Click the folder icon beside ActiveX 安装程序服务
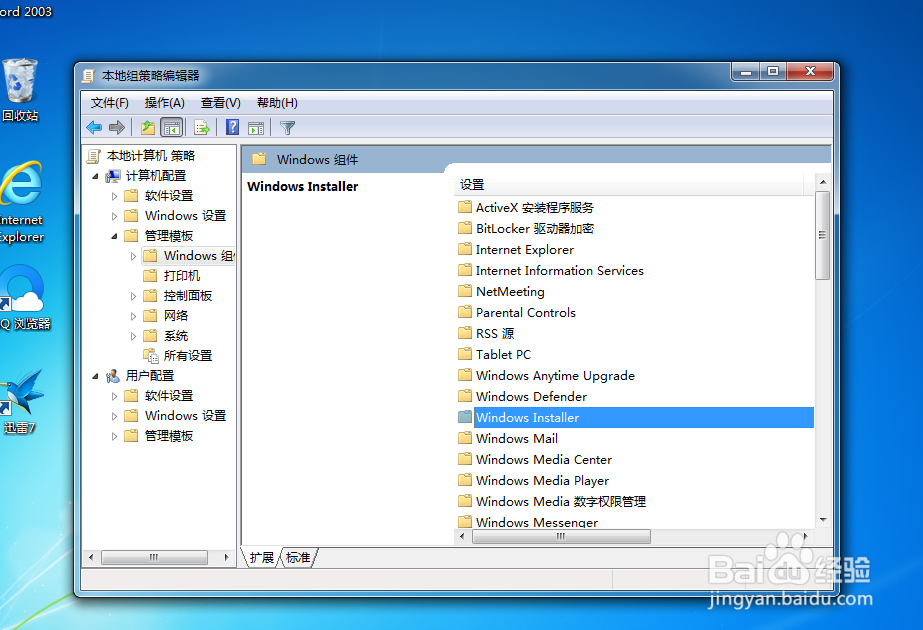923x630 pixels. click(465, 207)
